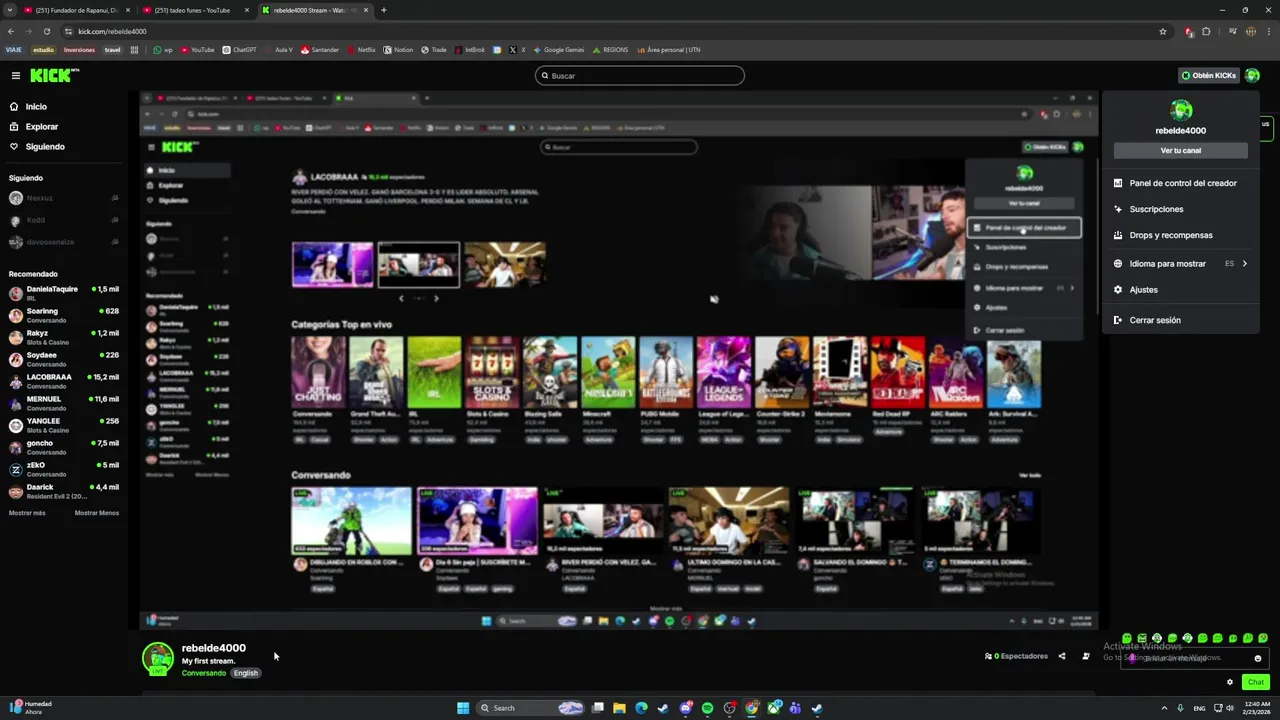
Task: Open the ChatGPT bookmark
Action: tap(239, 50)
